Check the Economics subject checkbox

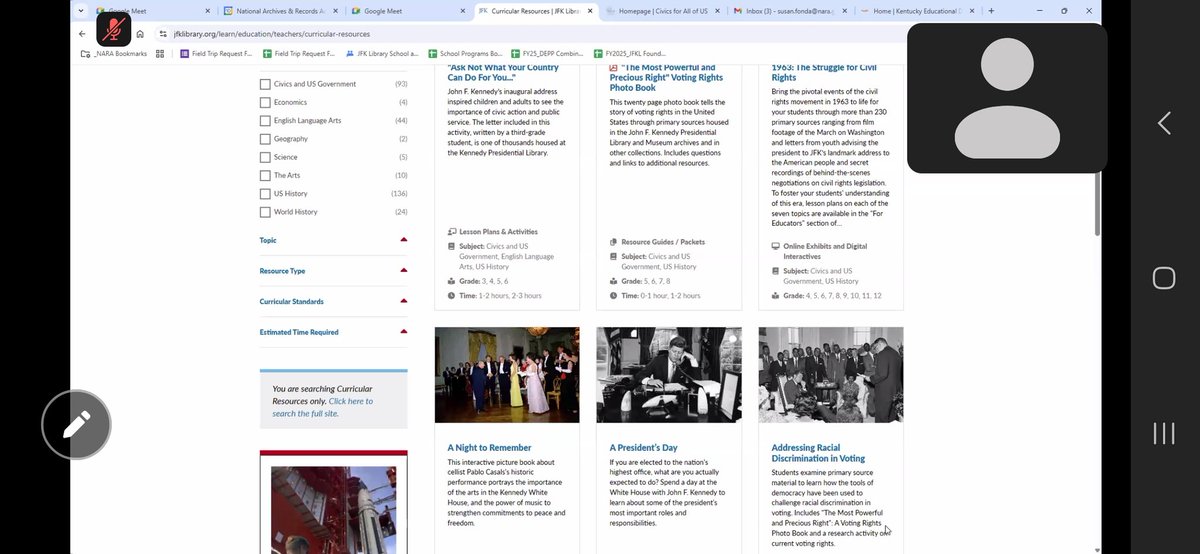265,102
